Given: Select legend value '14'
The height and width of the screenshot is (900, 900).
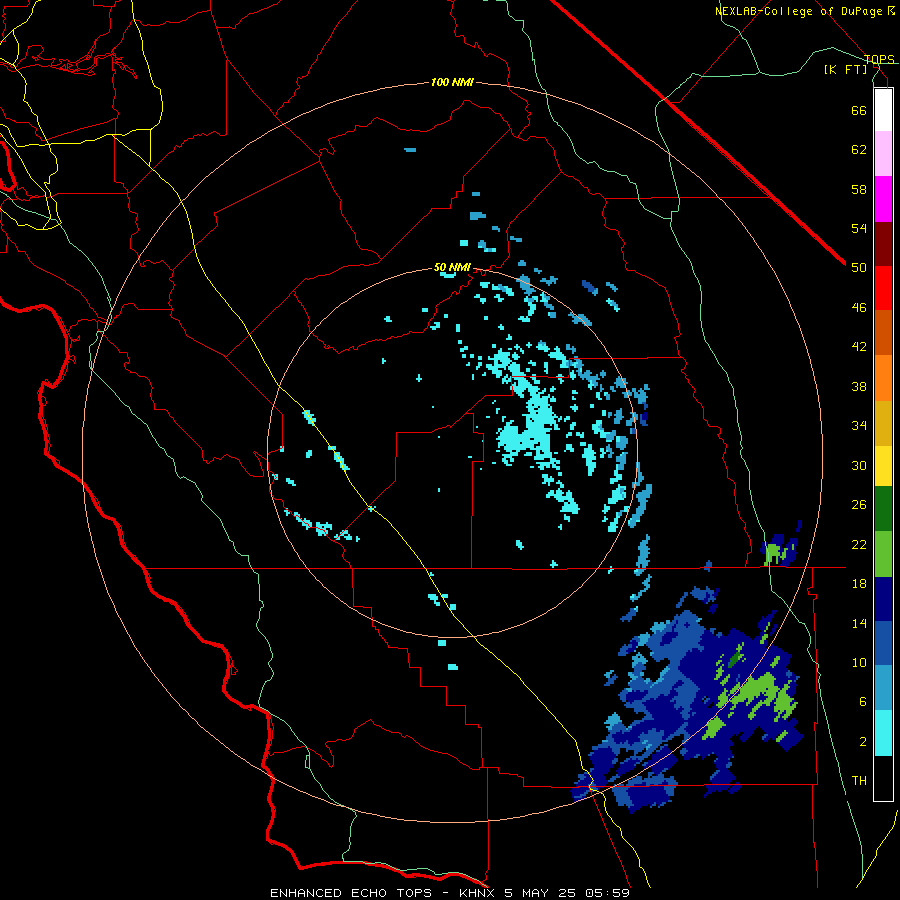Looking at the screenshot, I should pos(859,623).
